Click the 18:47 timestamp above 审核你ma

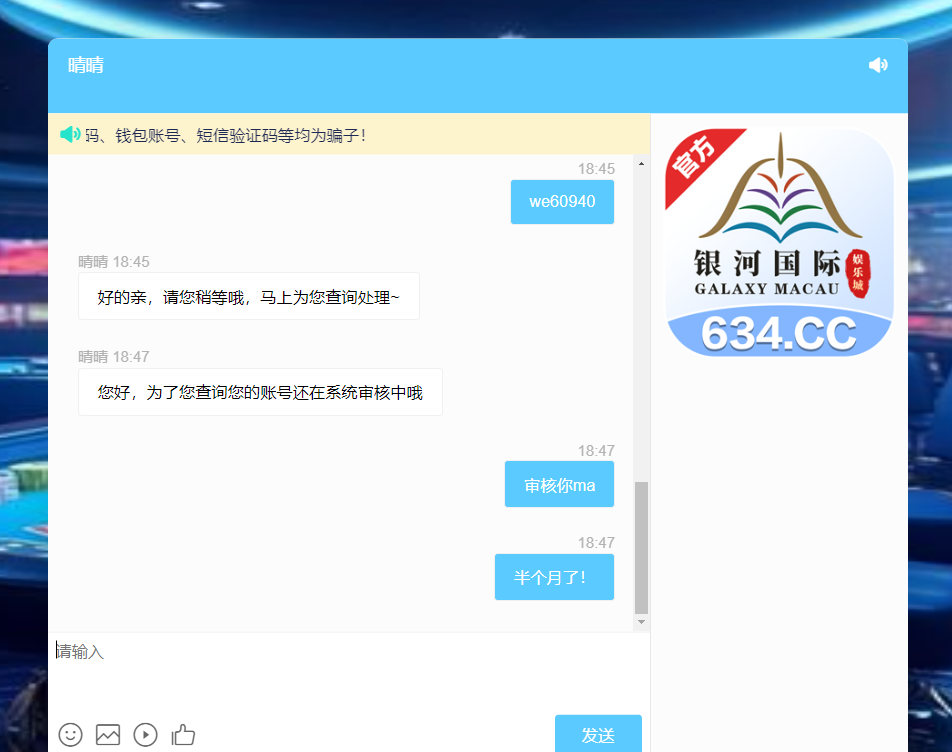599,450
